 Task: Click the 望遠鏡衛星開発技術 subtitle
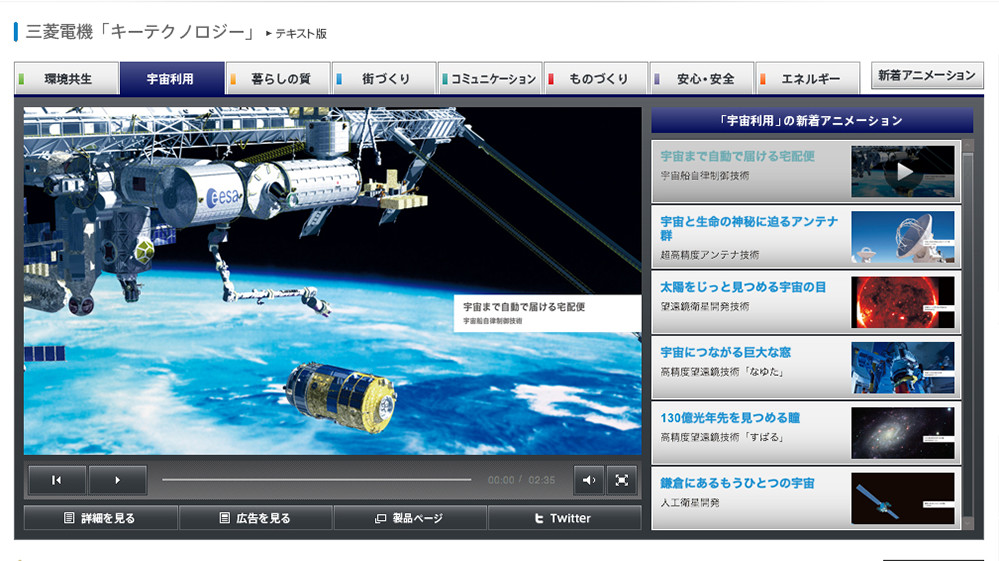pos(705,306)
